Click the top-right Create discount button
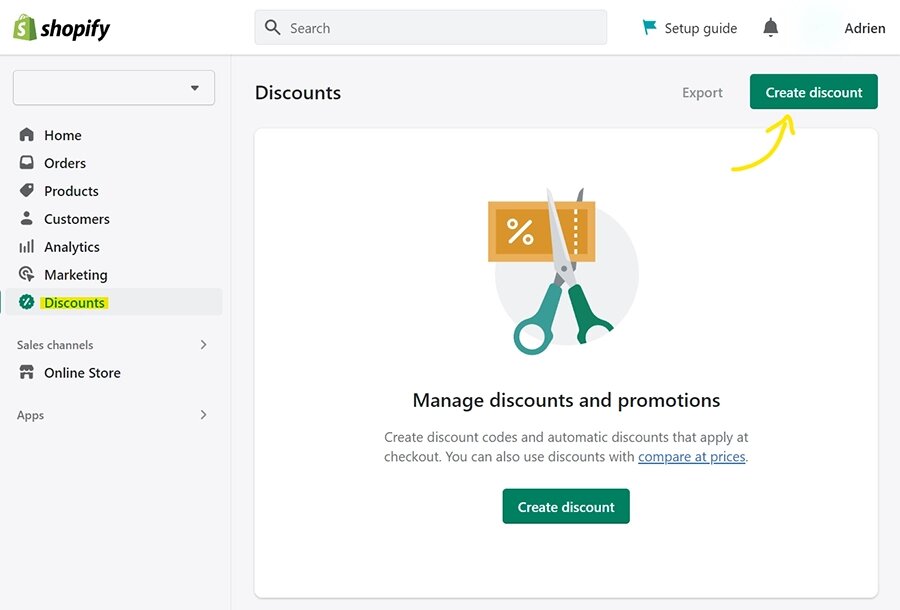This screenshot has height=610, width=900. tap(813, 92)
